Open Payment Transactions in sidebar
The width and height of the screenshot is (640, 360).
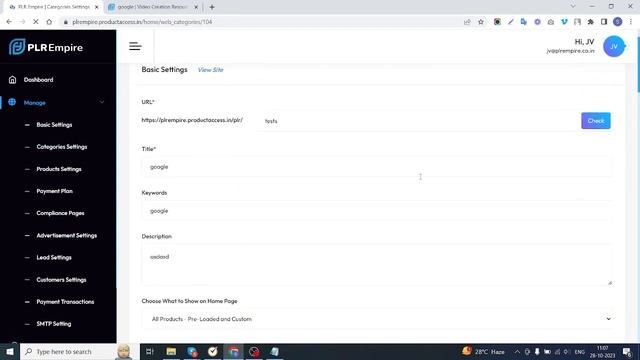[65, 302]
